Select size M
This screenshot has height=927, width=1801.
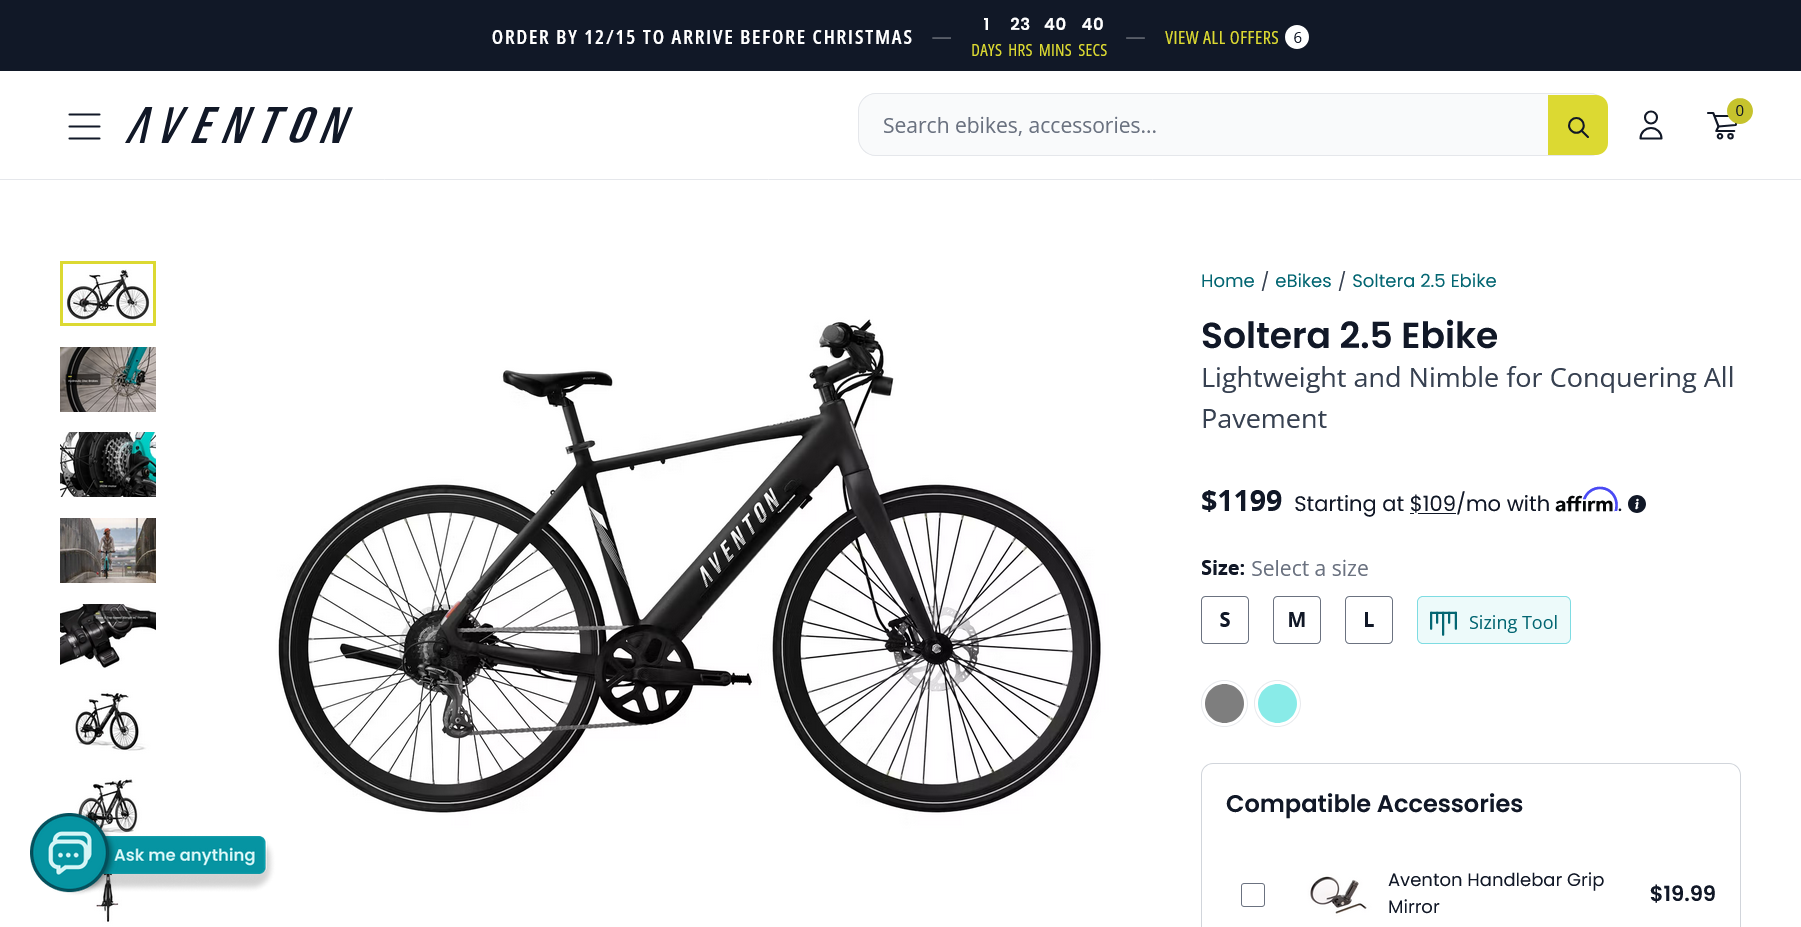[x=1296, y=620]
